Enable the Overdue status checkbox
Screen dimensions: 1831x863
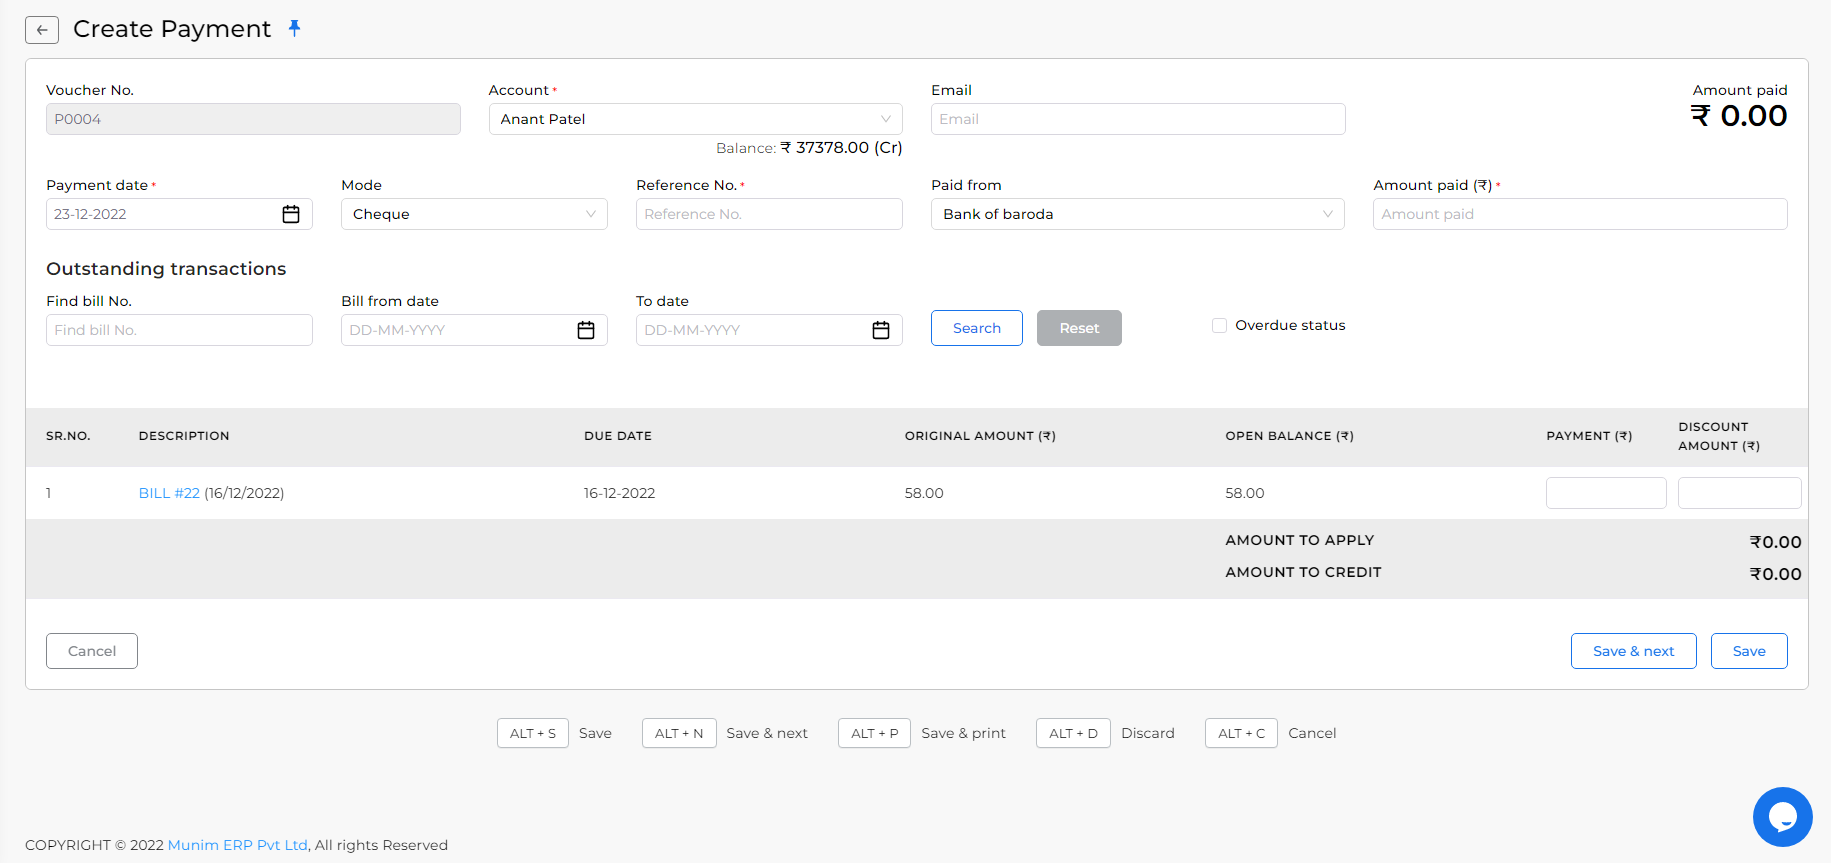[1219, 325]
